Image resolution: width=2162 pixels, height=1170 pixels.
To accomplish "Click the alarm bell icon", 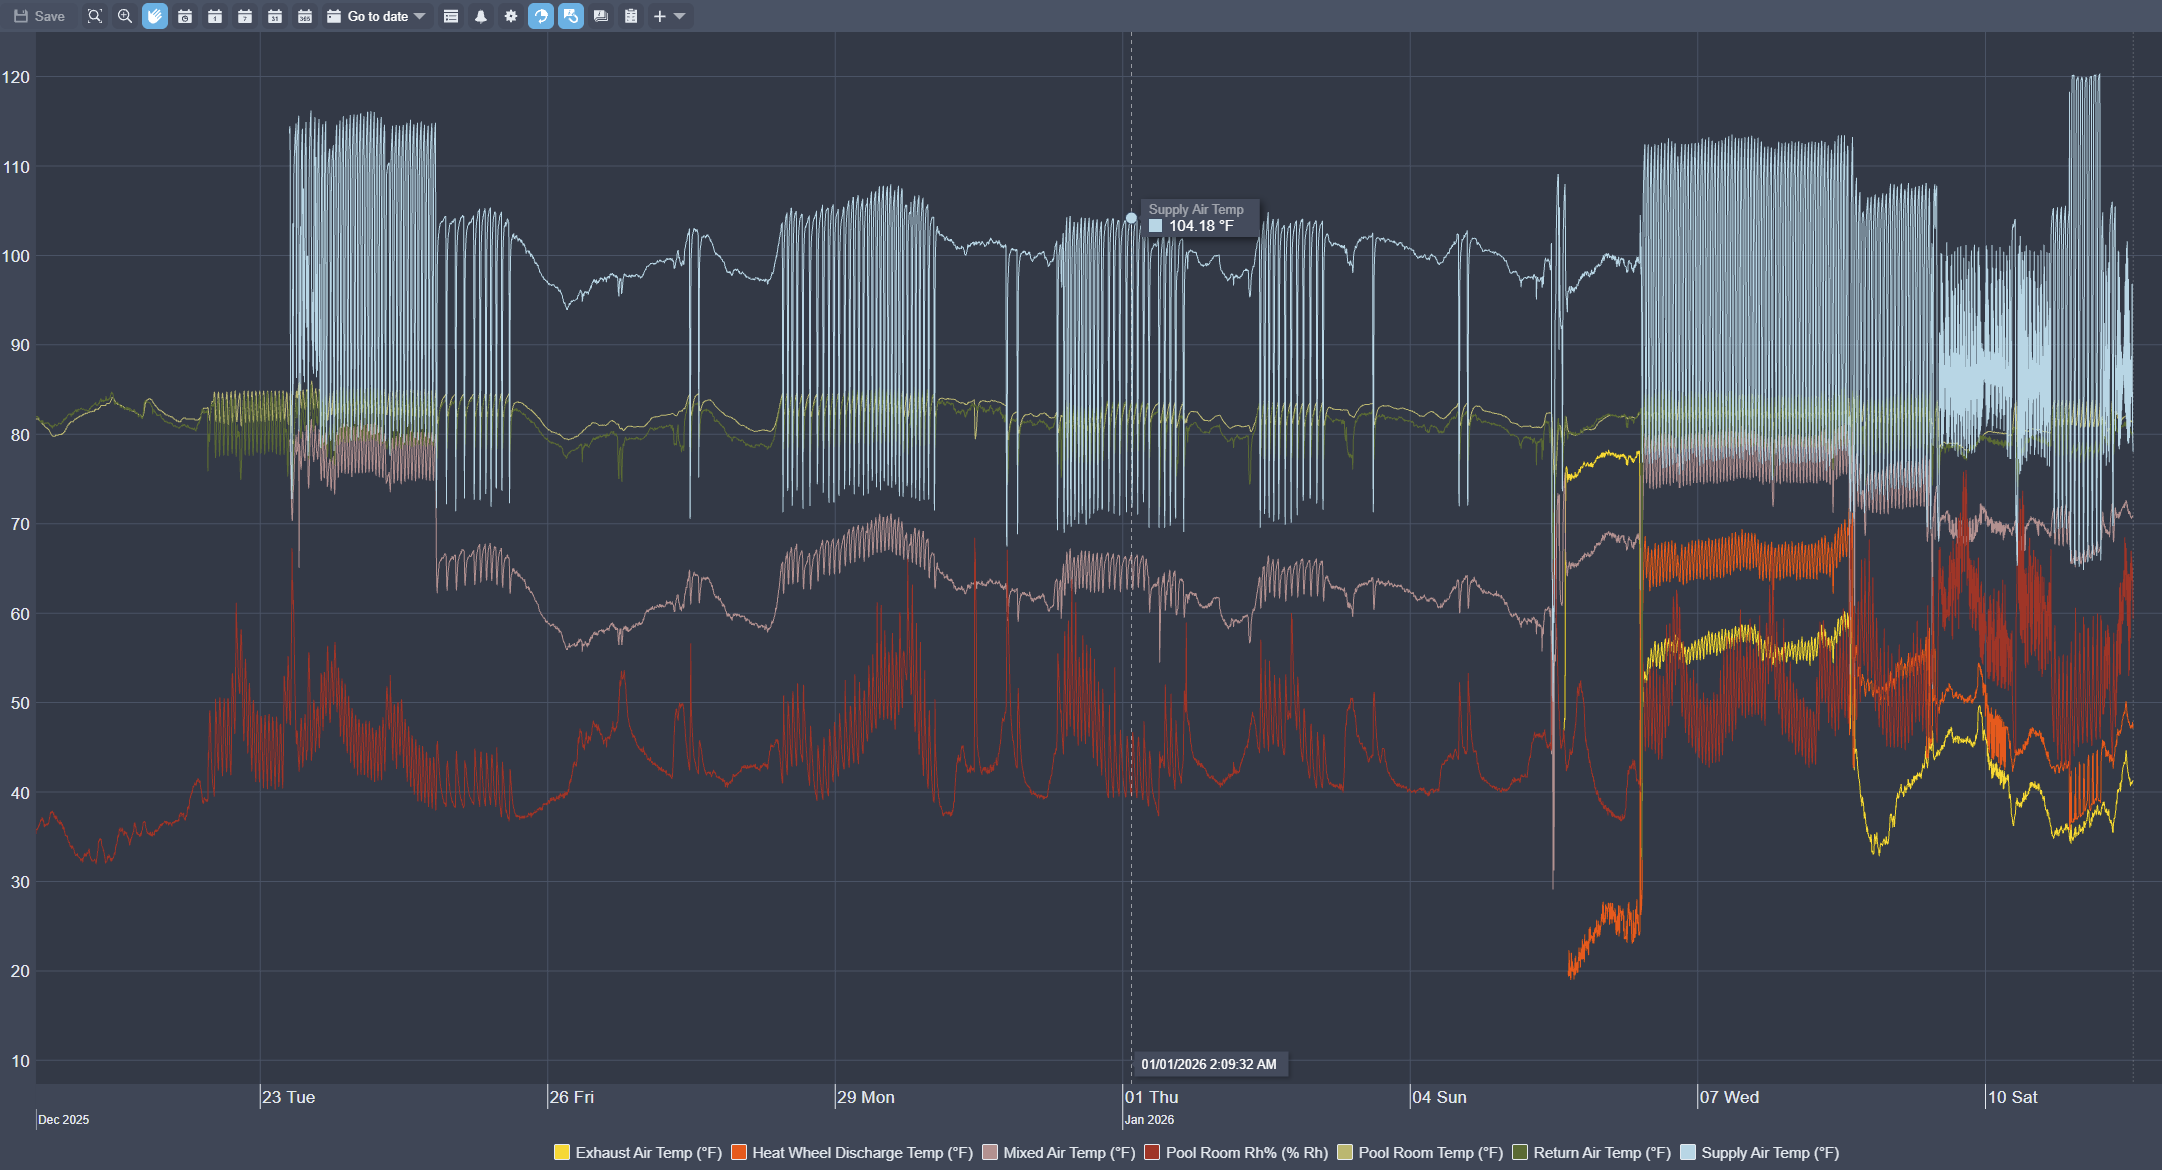I will pos(481,16).
